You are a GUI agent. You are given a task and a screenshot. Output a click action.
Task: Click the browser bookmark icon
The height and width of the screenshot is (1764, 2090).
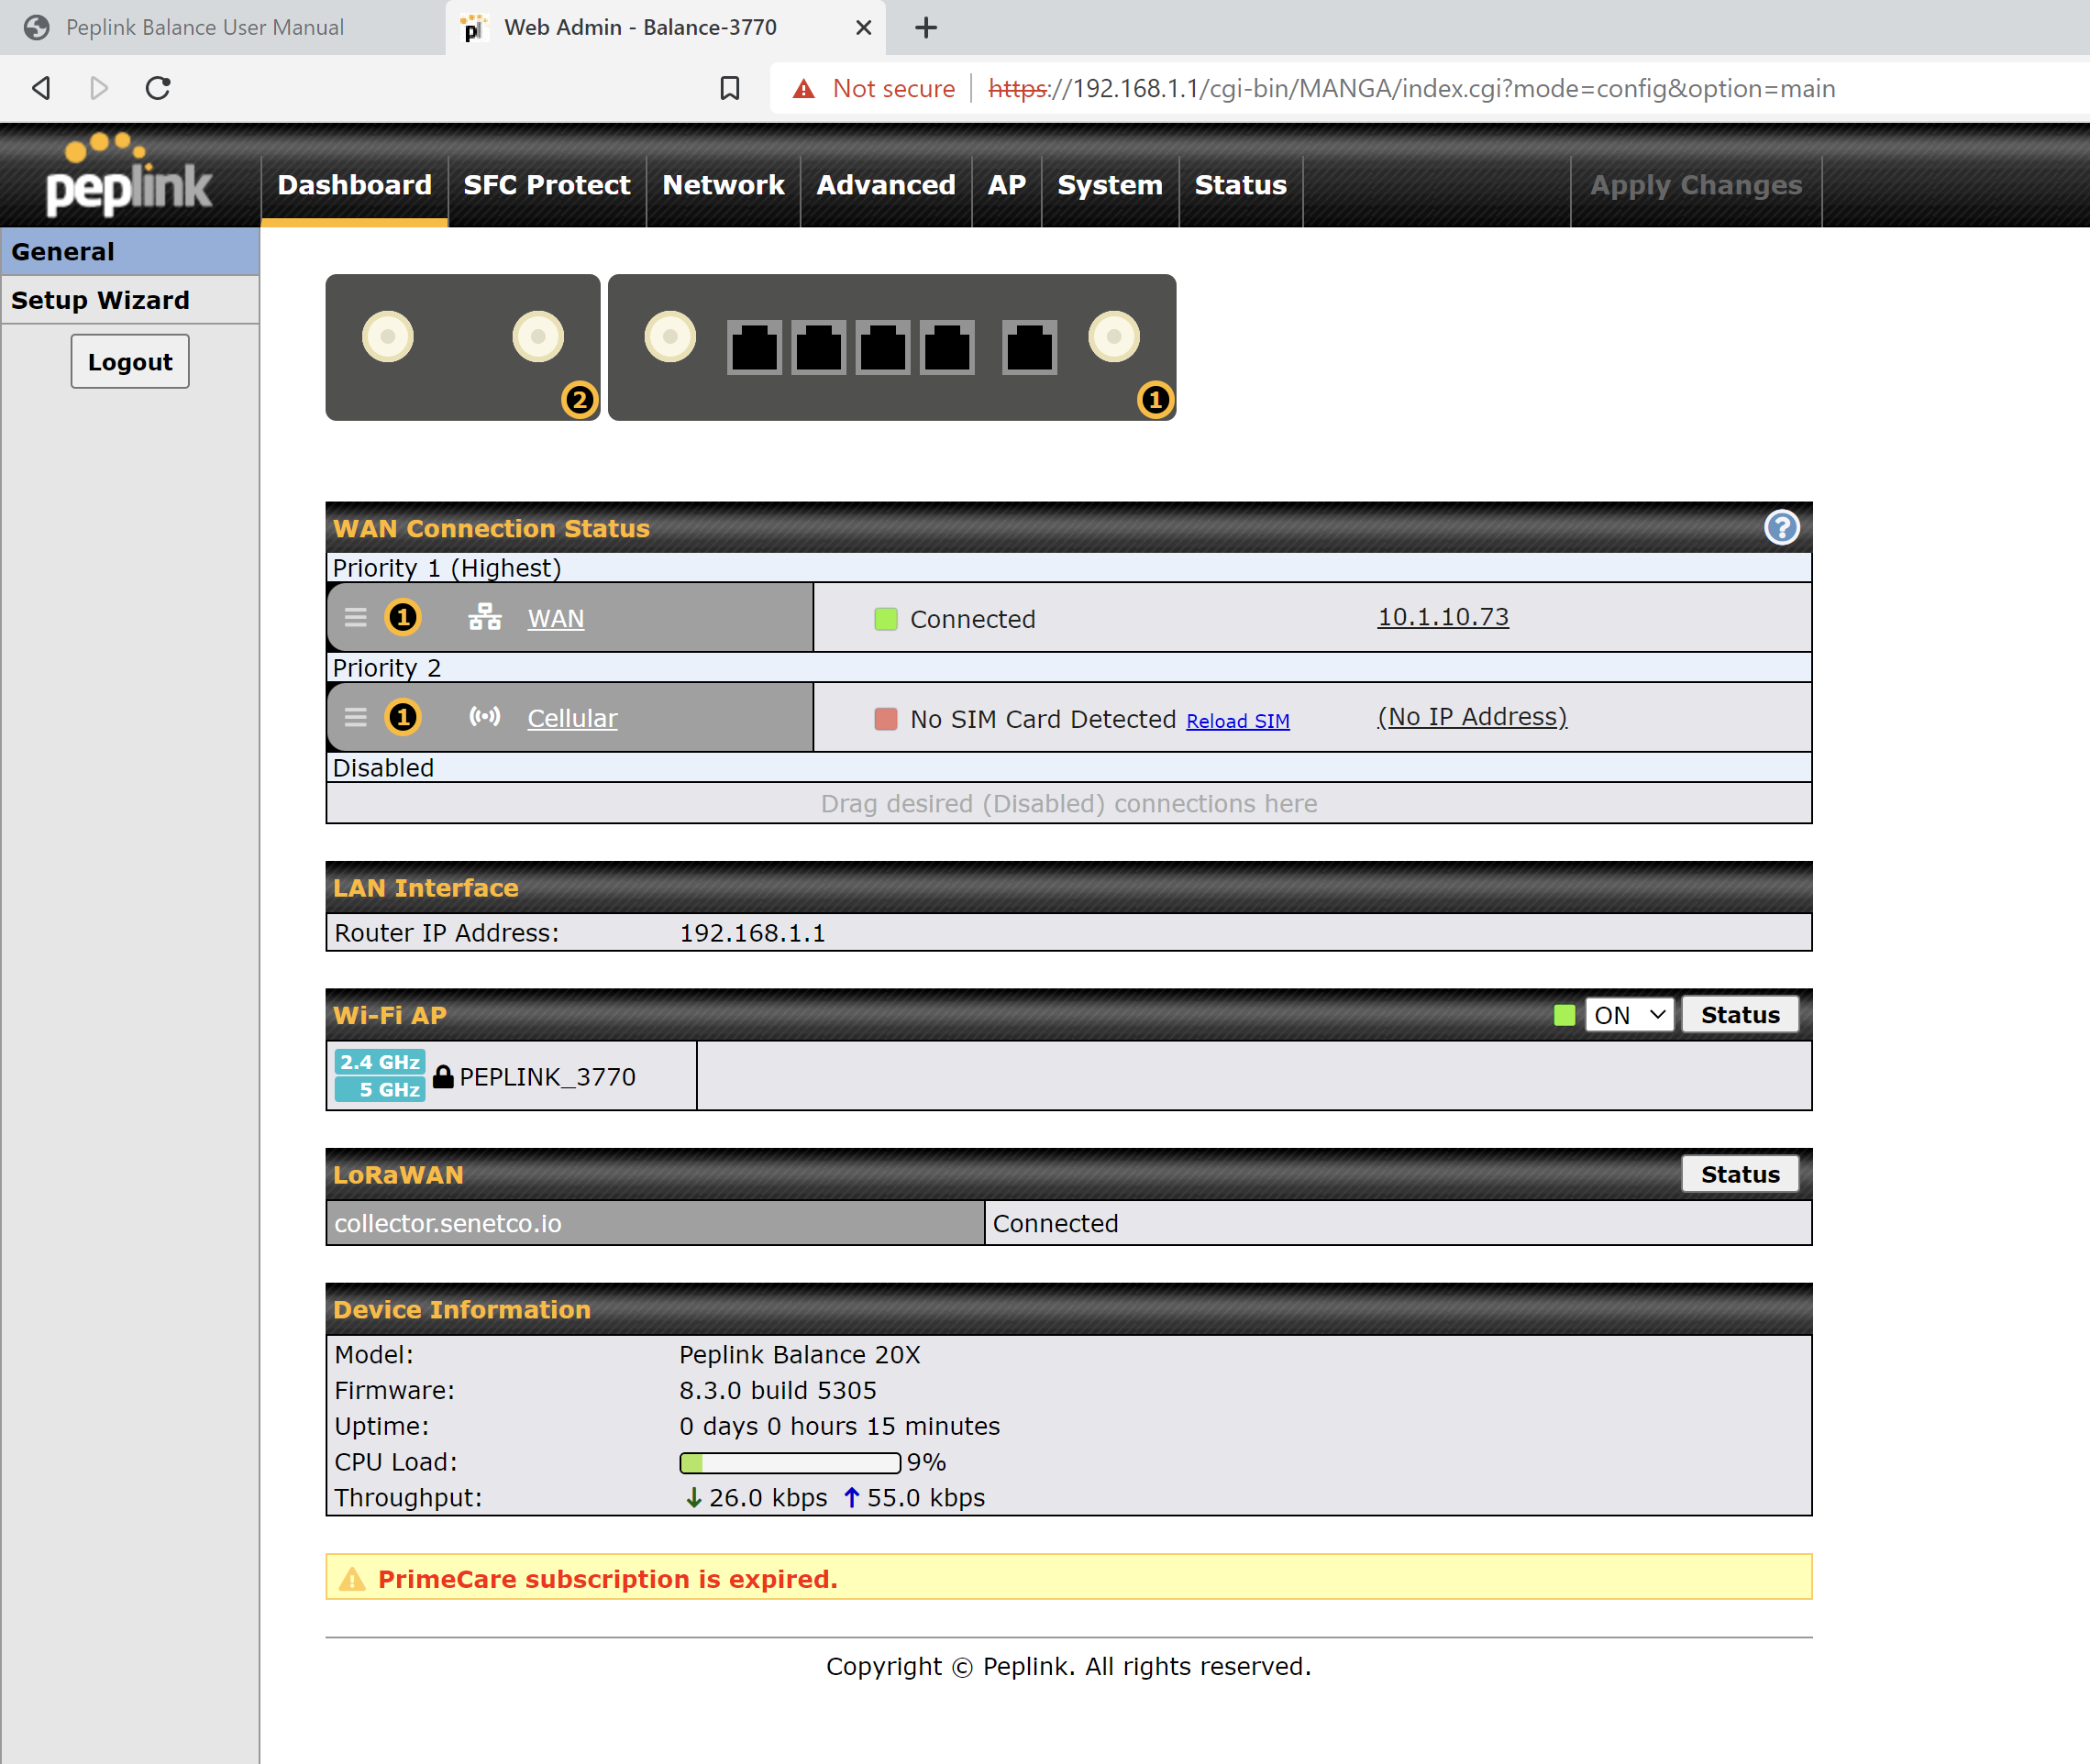[730, 88]
